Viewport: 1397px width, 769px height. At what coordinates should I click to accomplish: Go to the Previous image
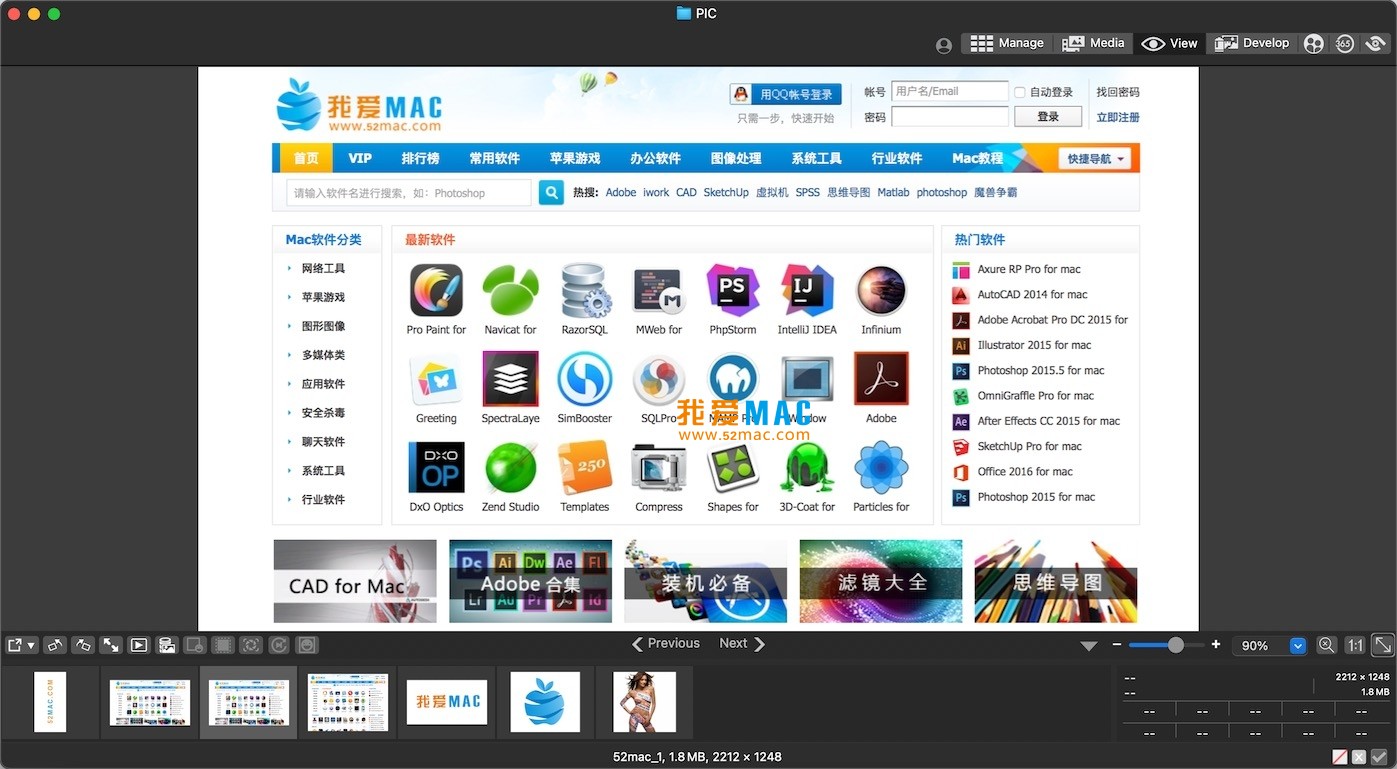point(666,644)
